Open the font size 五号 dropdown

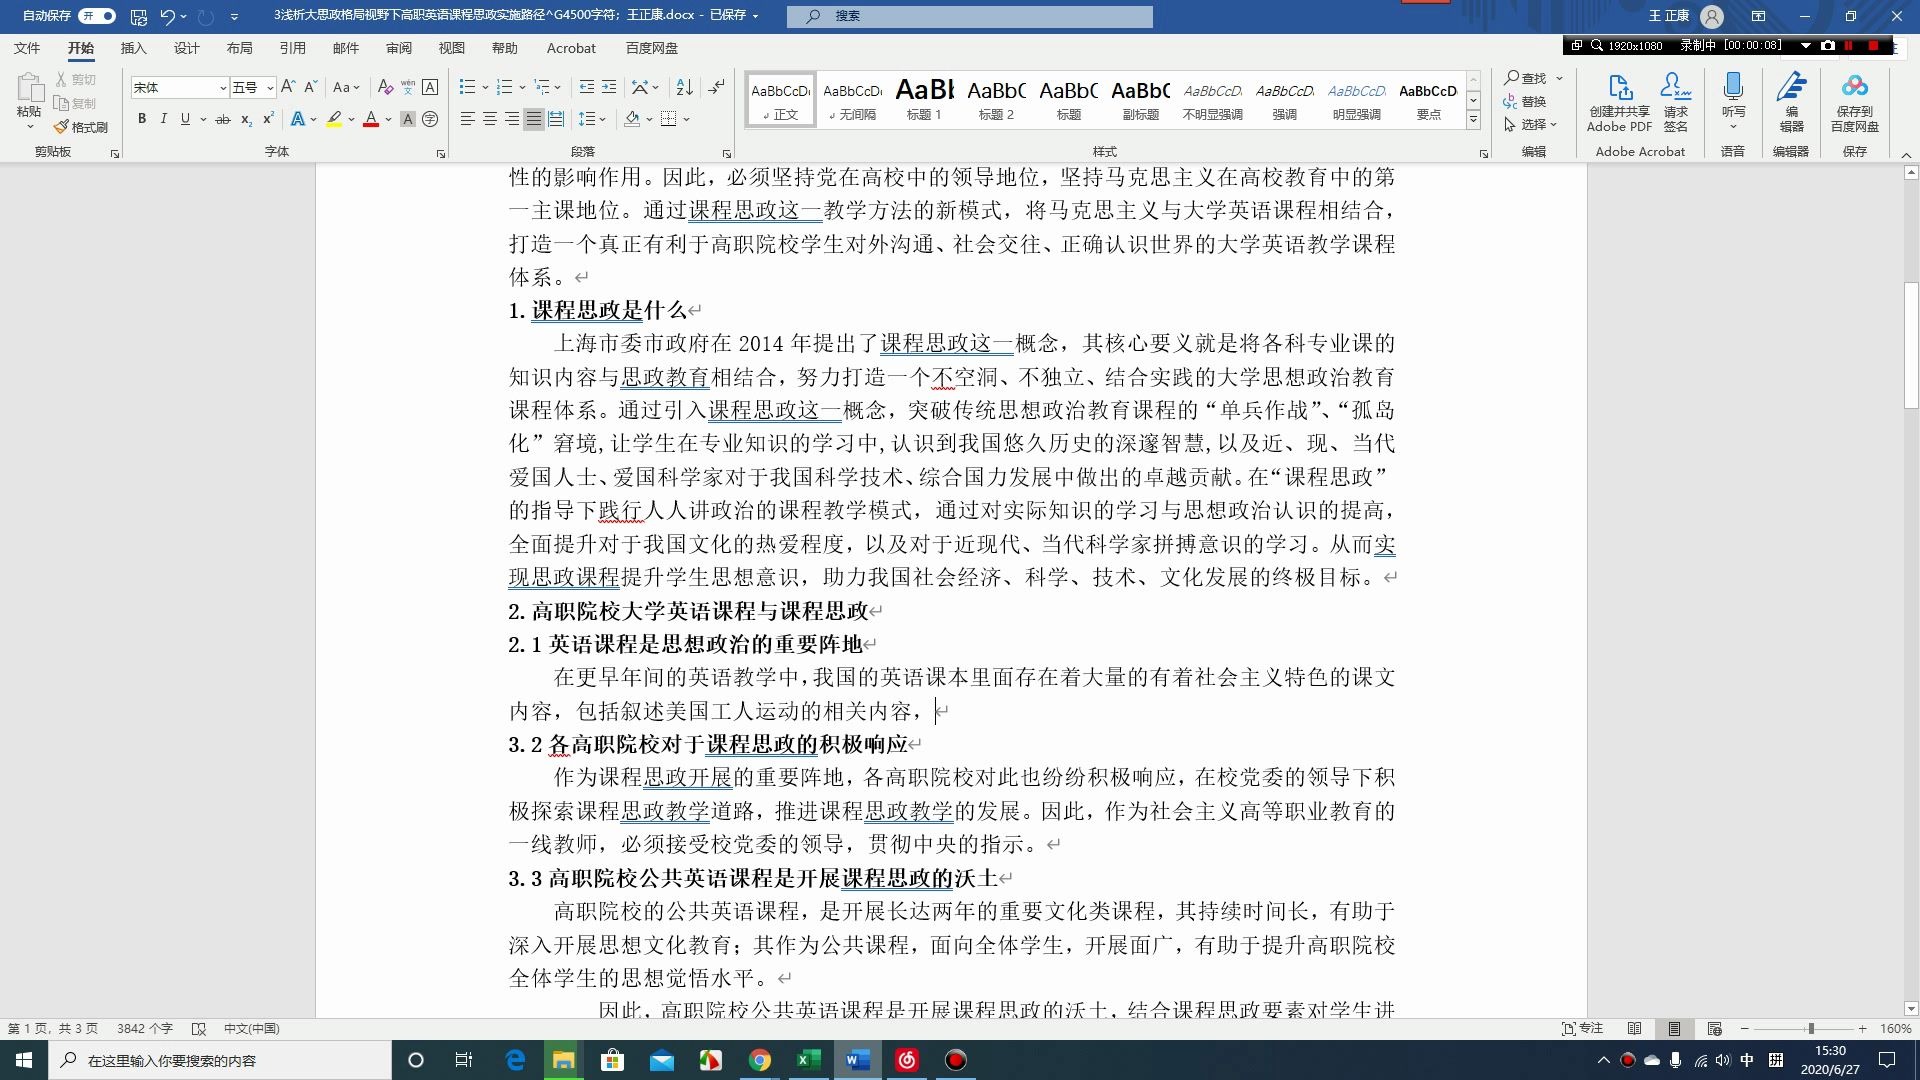tap(269, 88)
